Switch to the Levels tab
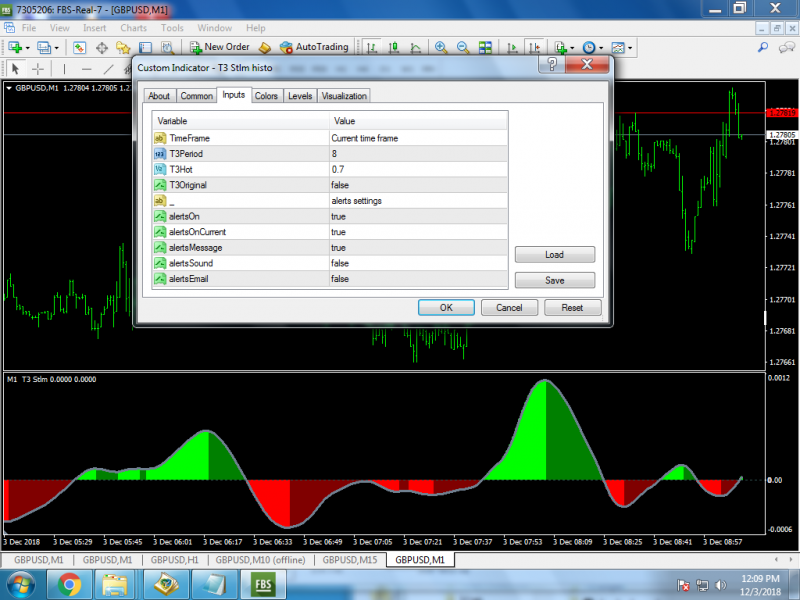800x600 pixels. (x=300, y=96)
